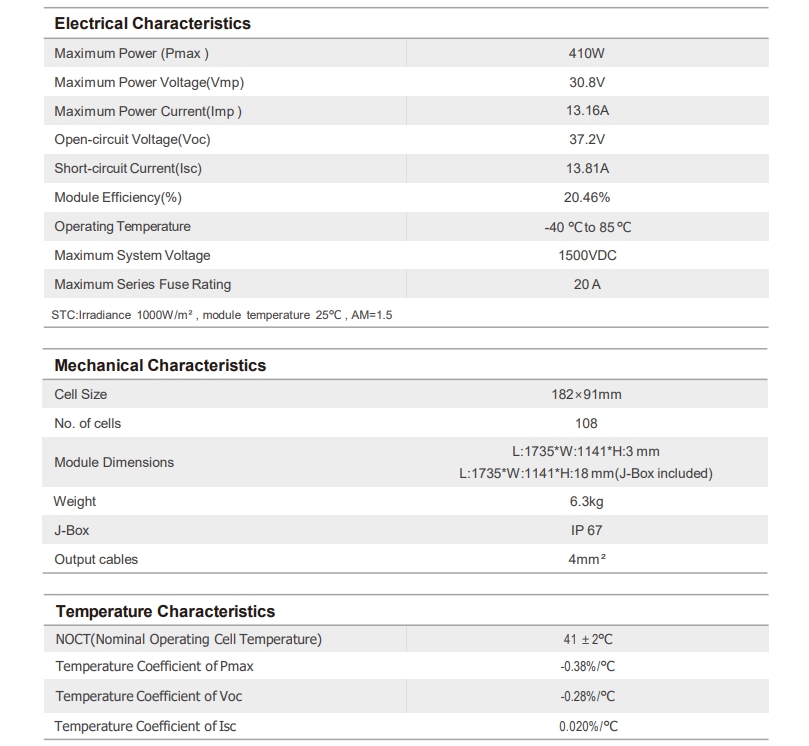Select the Maximum Power Voltage(Vmp) label
The image size is (809, 746).
point(149,83)
